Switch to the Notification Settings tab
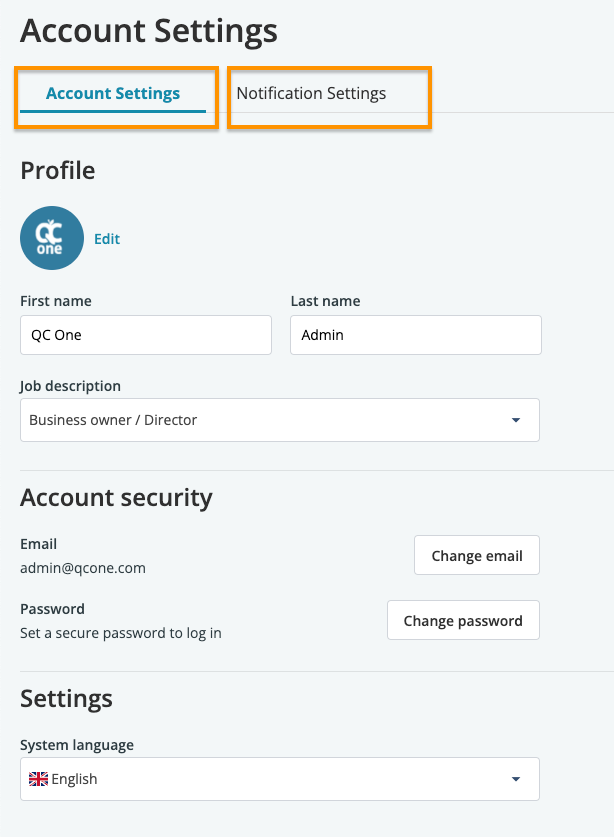Image resolution: width=614 pixels, height=837 pixels. [x=311, y=93]
